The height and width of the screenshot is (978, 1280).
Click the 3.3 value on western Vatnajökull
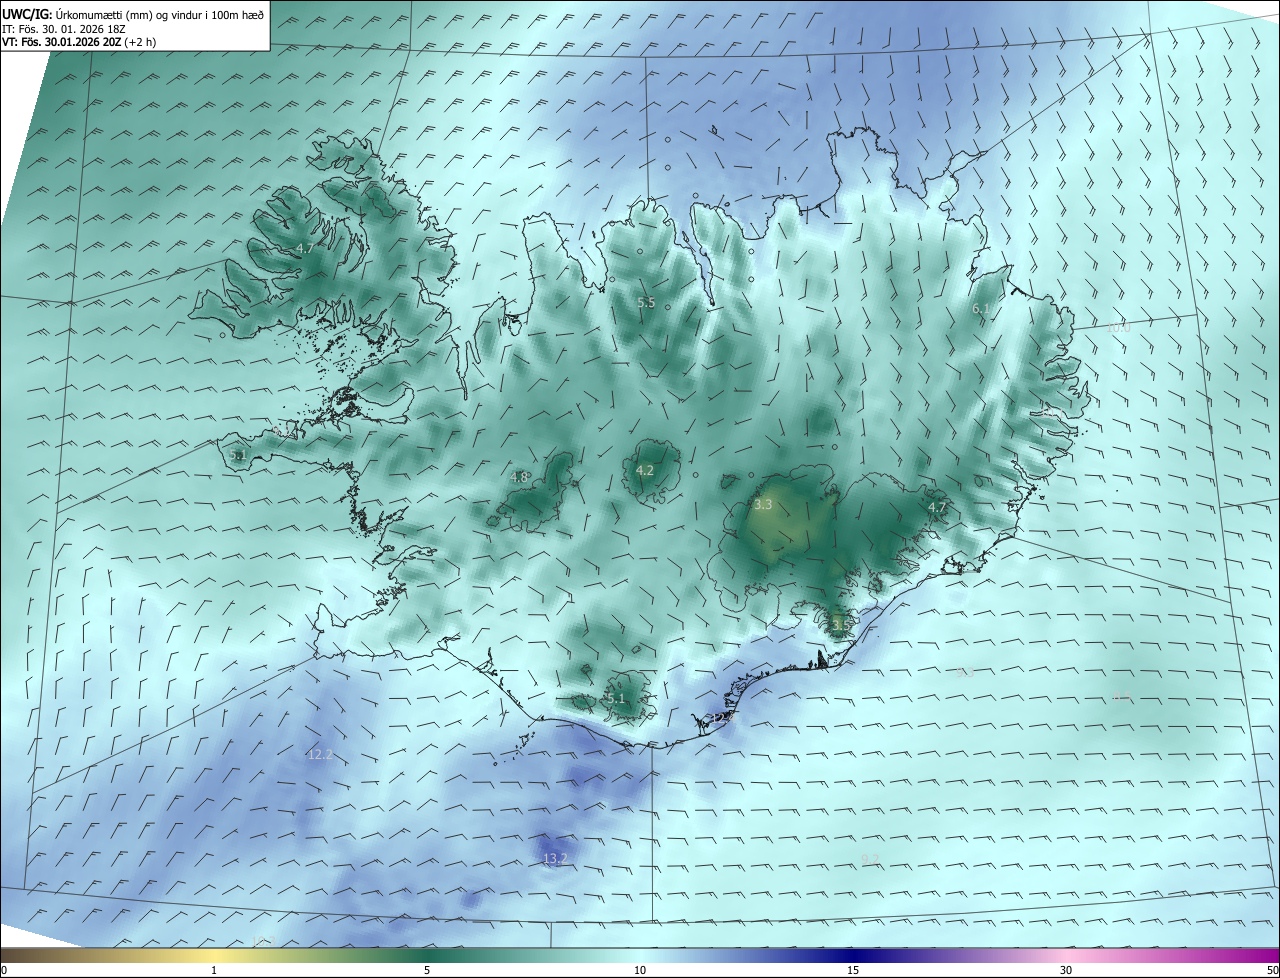click(x=763, y=505)
